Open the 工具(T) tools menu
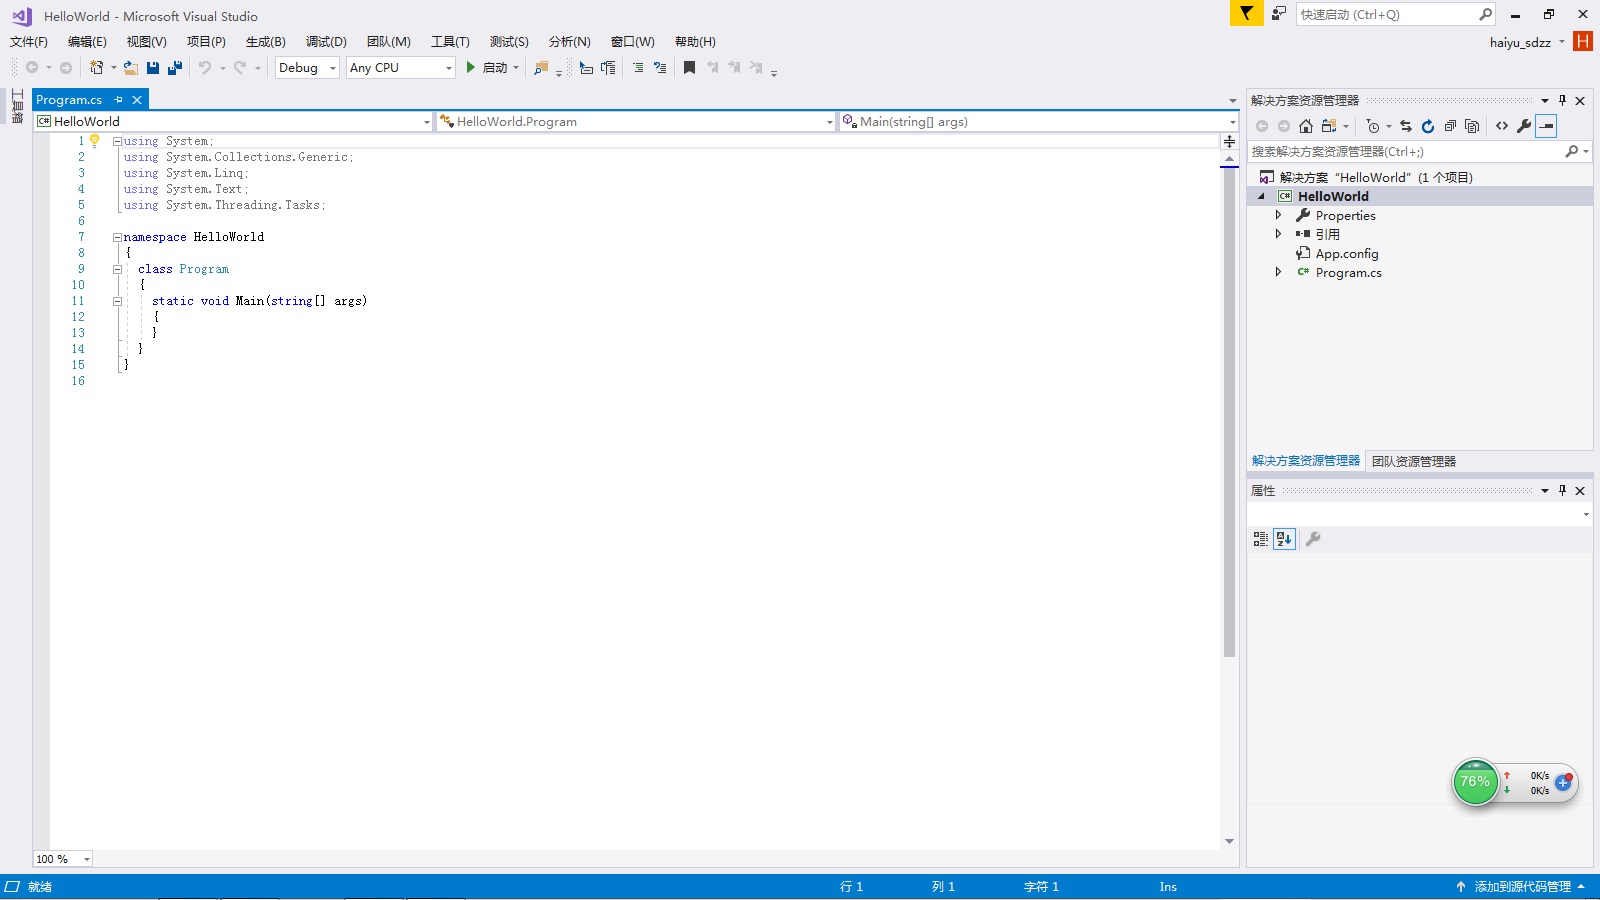The width and height of the screenshot is (1600, 900). pos(450,42)
